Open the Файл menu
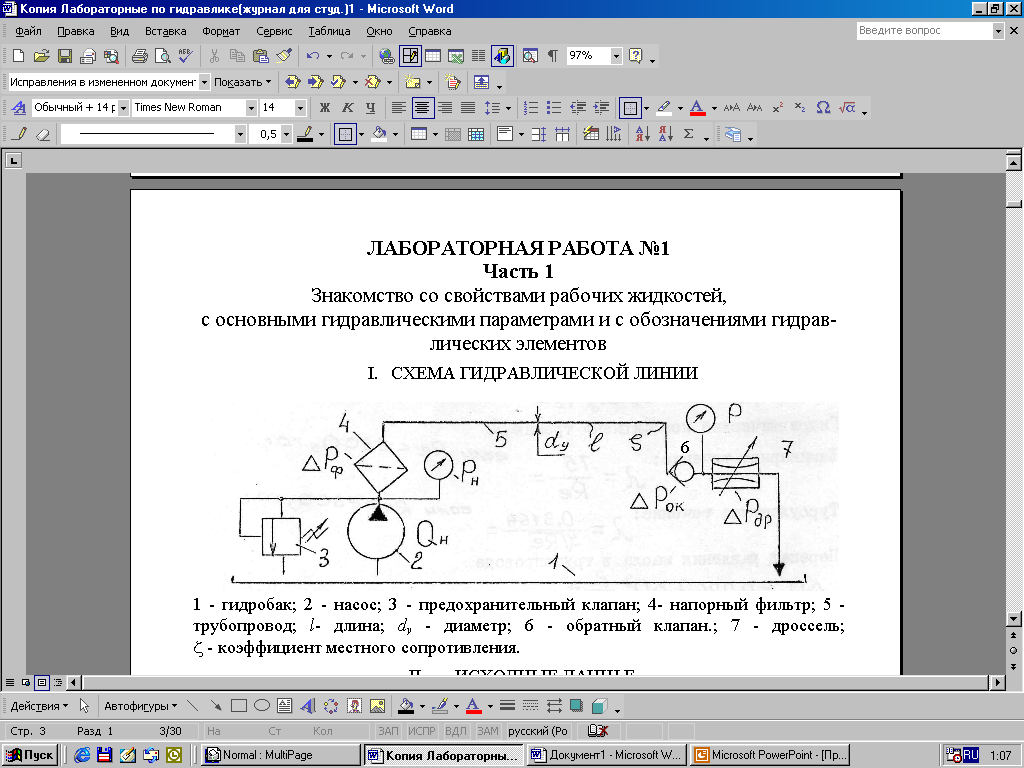Image resolution: width=1024 pixels, height=768 pixels. (28, 31)
